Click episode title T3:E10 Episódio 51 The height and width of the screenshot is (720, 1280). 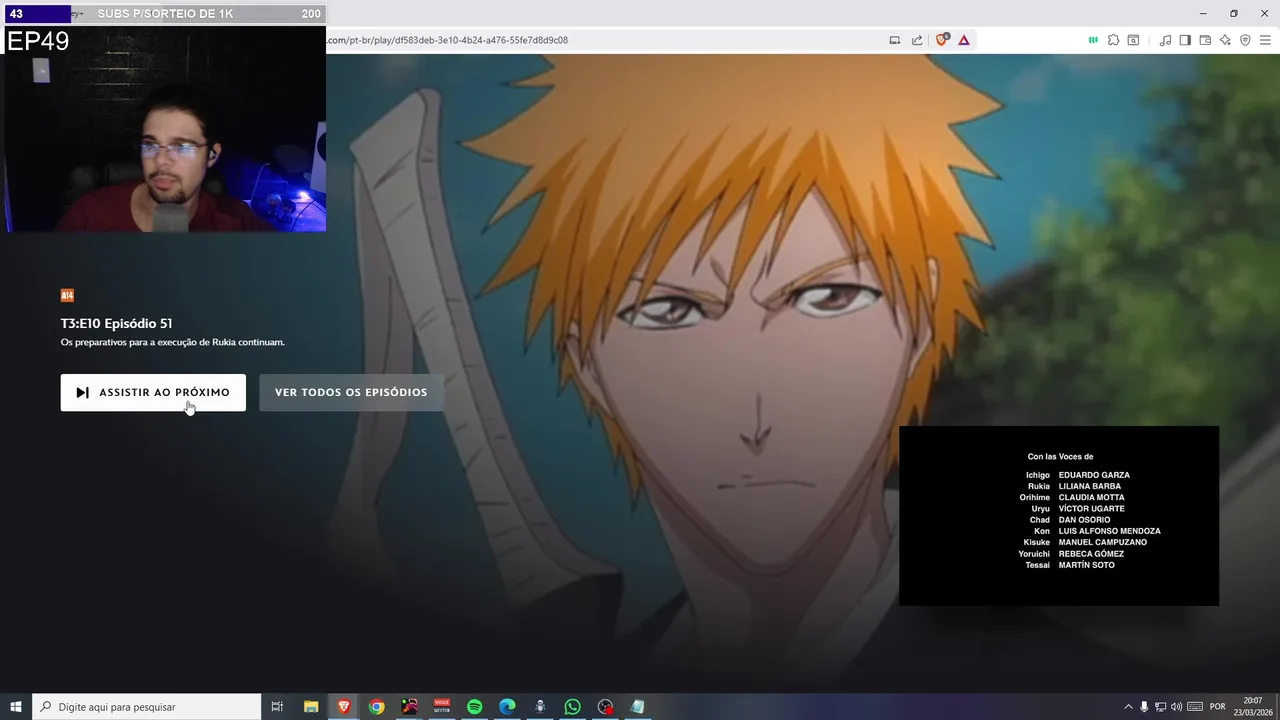[x=116, y=323]
